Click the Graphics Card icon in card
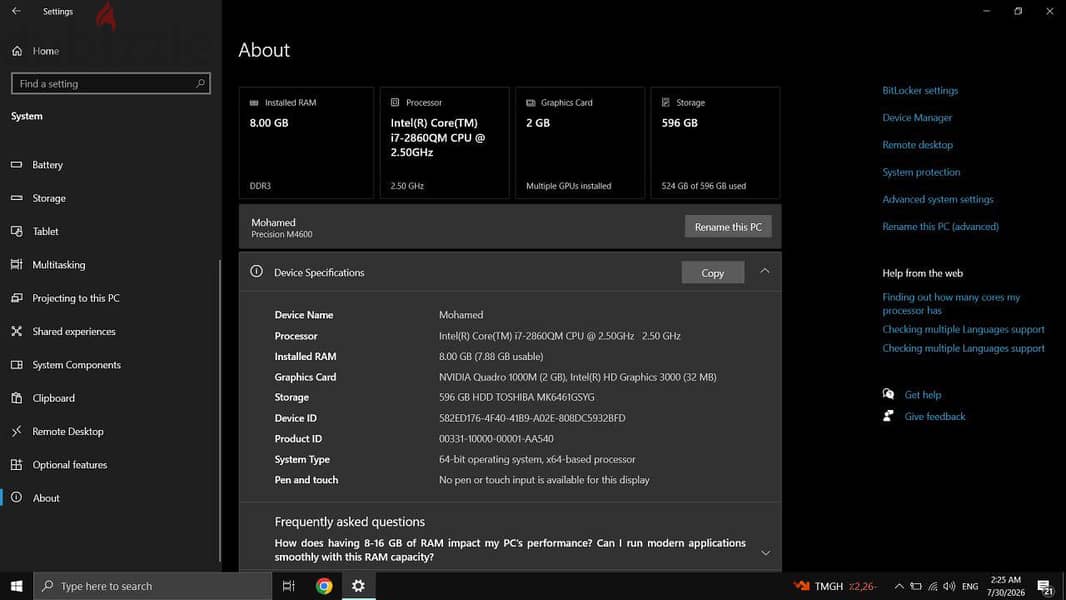The image size is (1066, 600). coord(530,103)
